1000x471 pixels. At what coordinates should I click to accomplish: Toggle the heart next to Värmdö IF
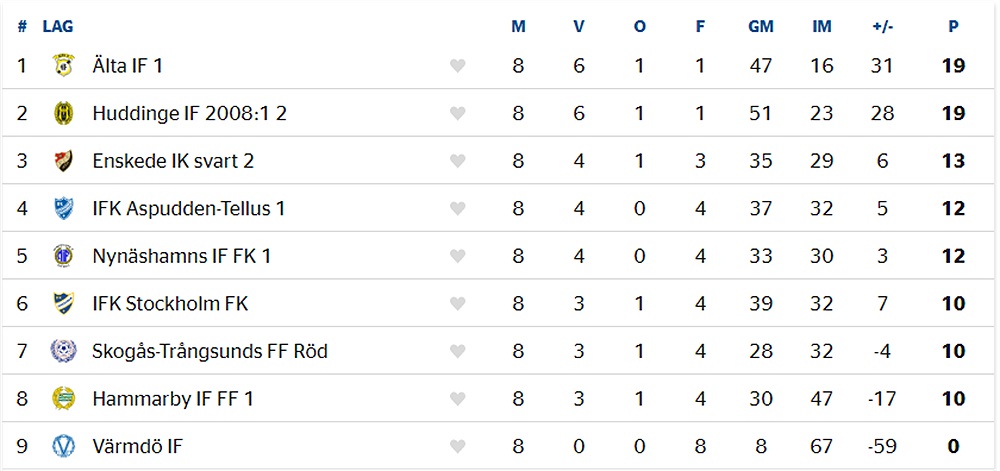click(x=457, y=447)
